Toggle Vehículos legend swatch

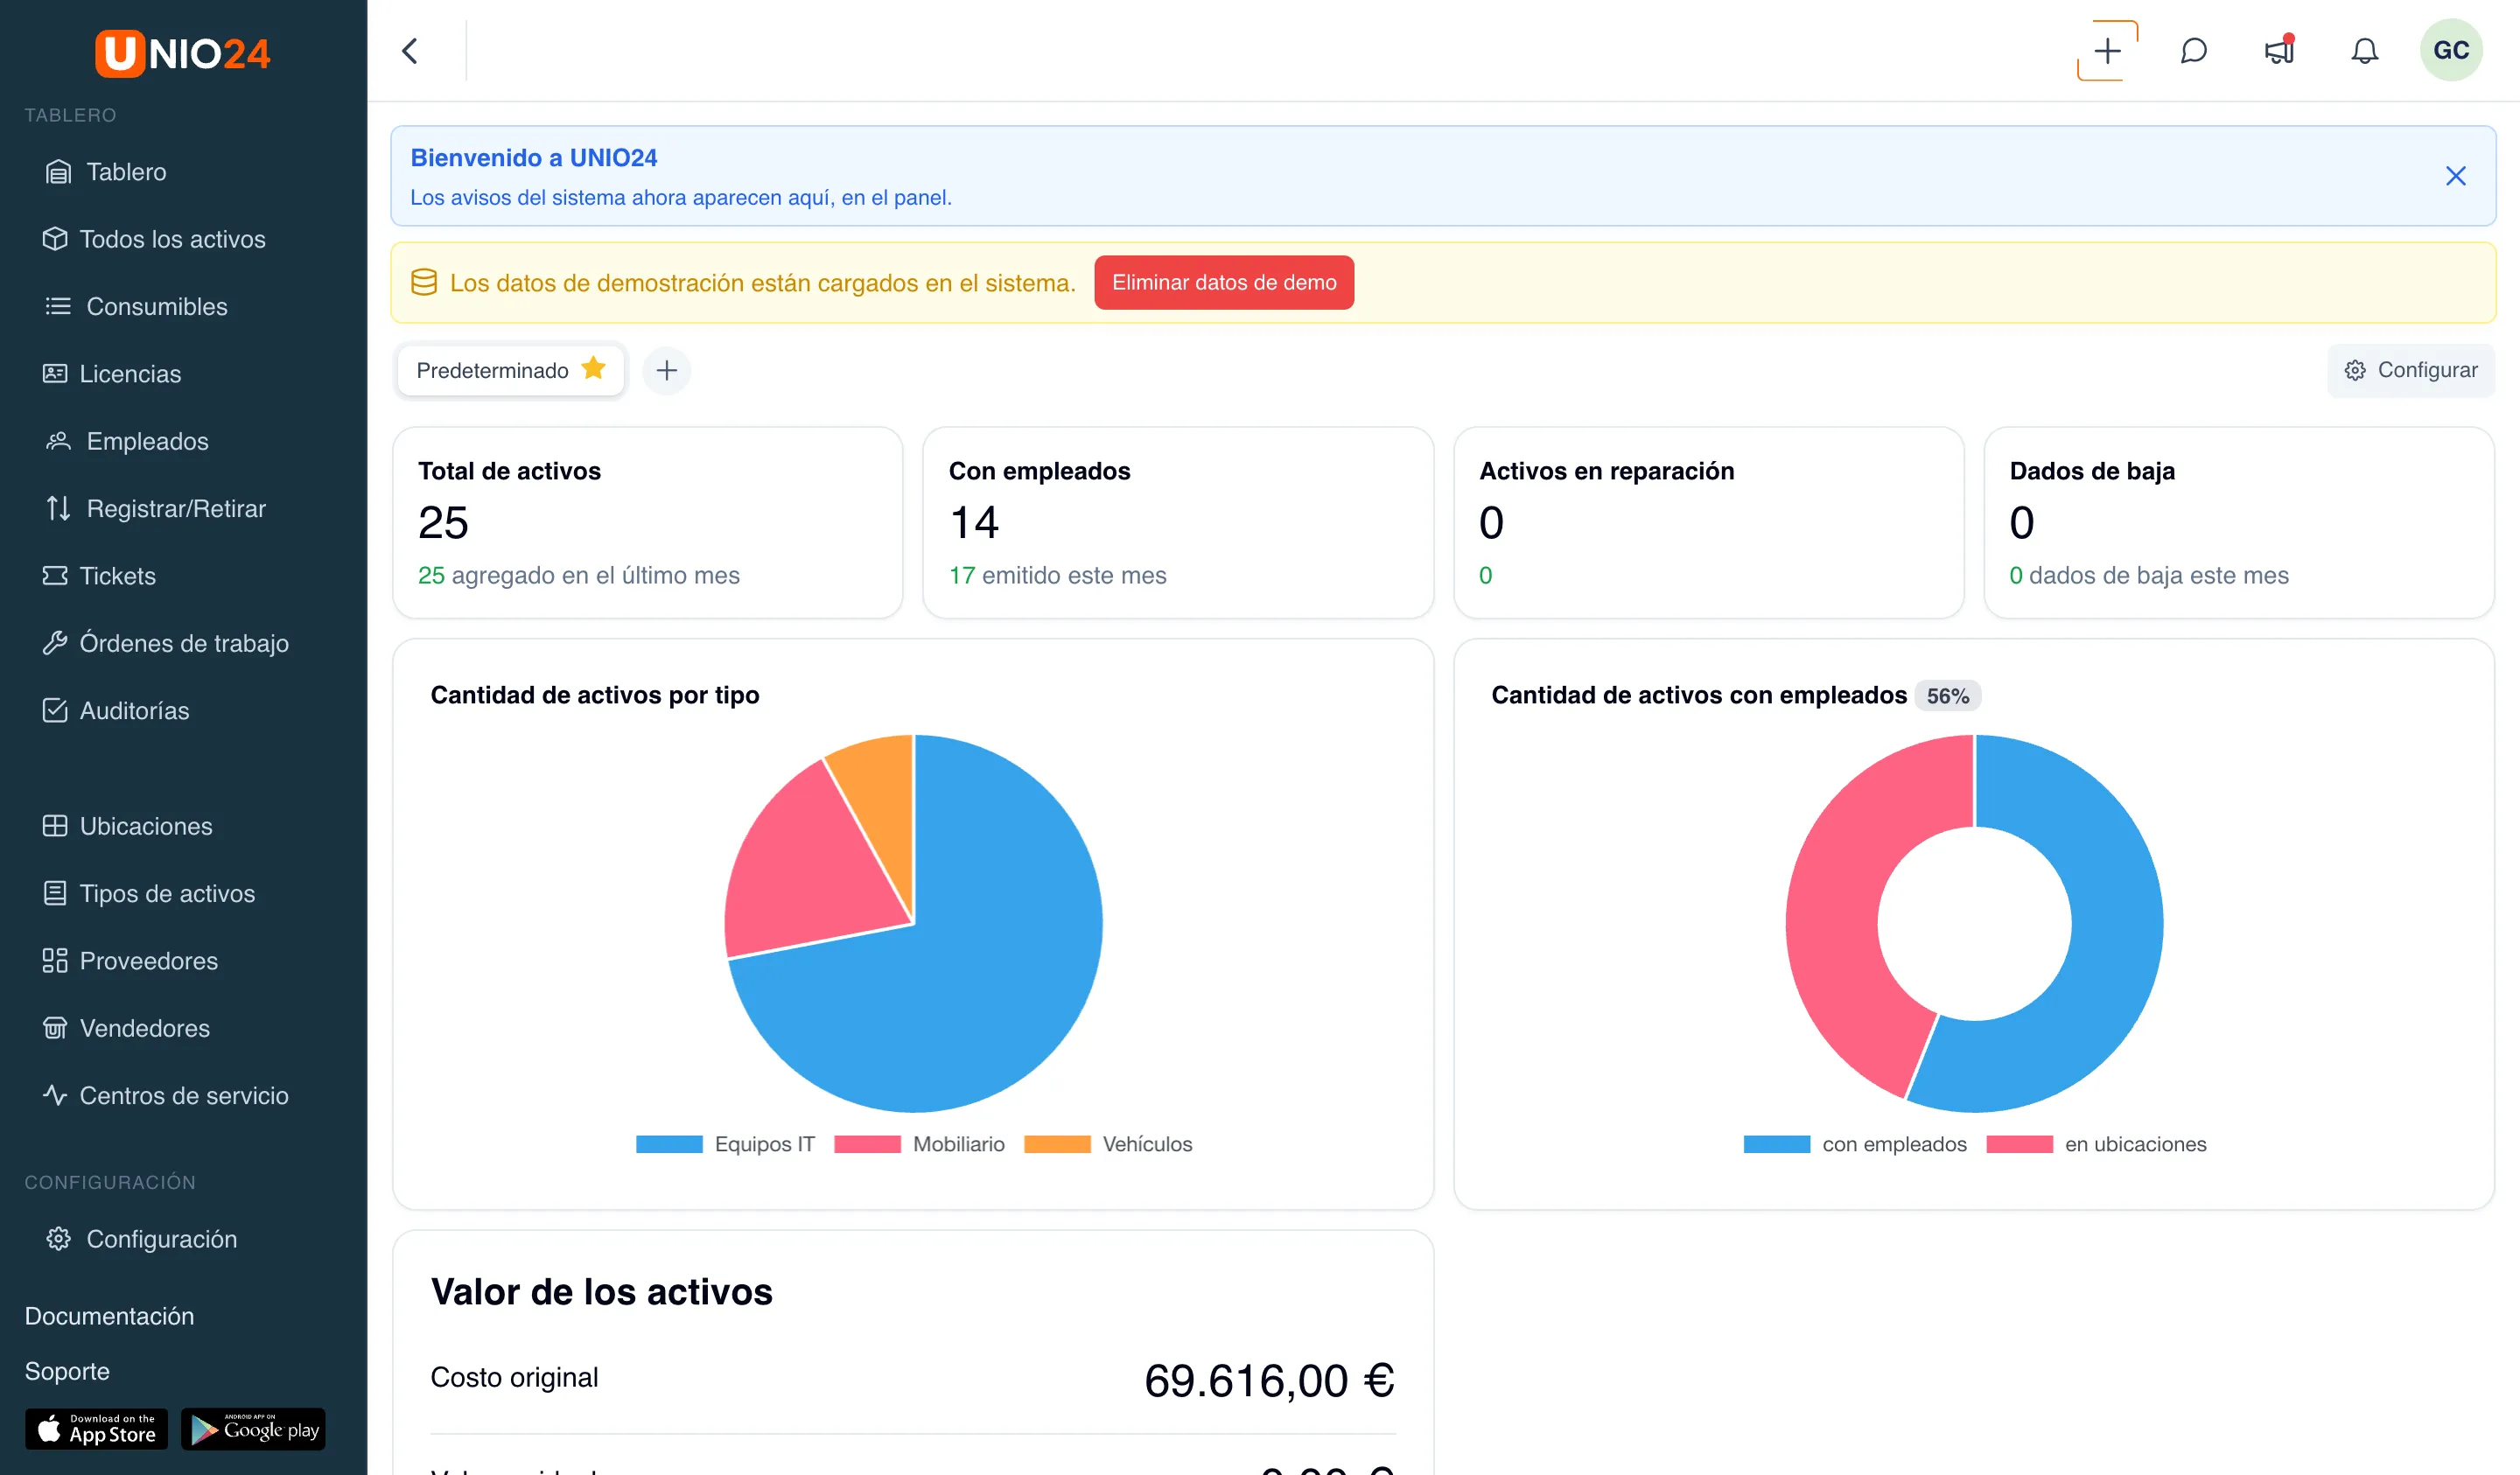pos(1057,1145)
